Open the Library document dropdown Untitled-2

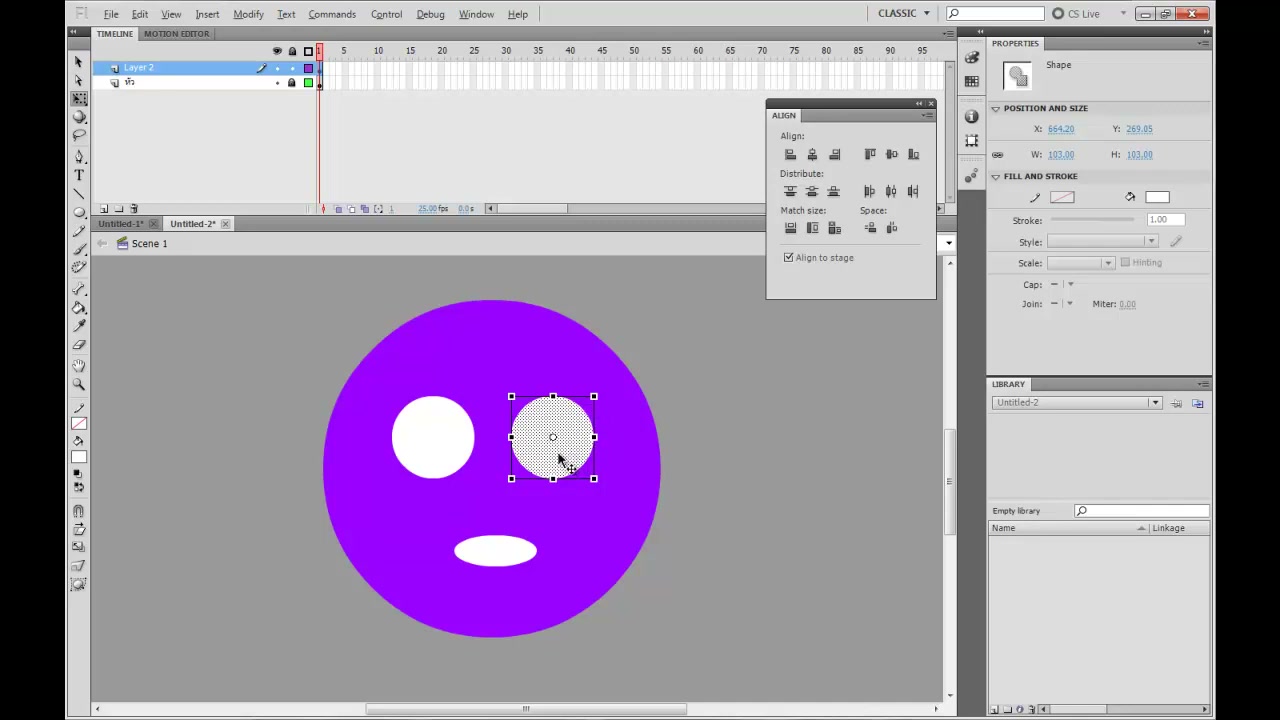click(x=1077, y=403)
